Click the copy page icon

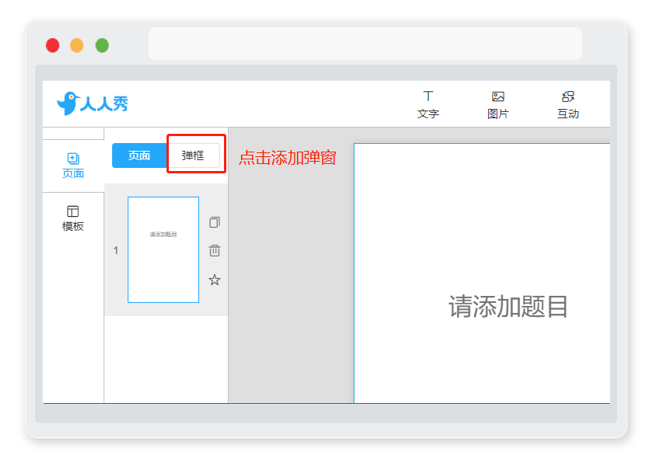coord(214,222)
